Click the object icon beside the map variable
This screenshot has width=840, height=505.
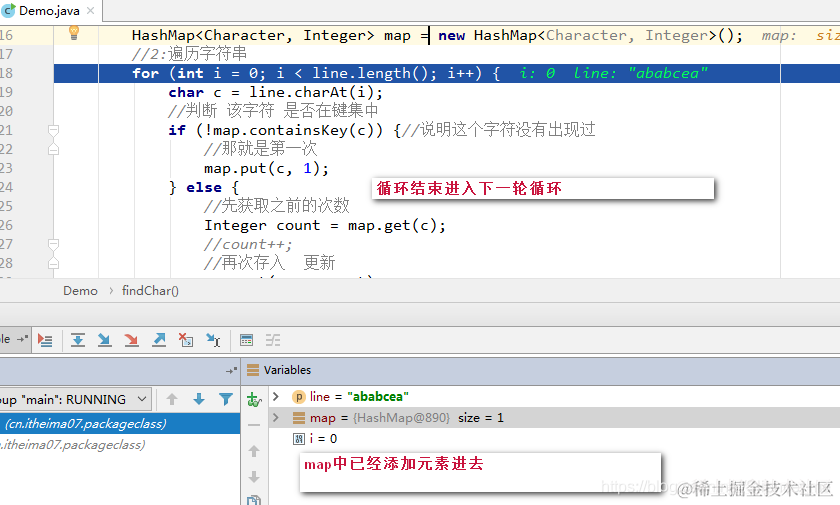click(x=299, y=418)
